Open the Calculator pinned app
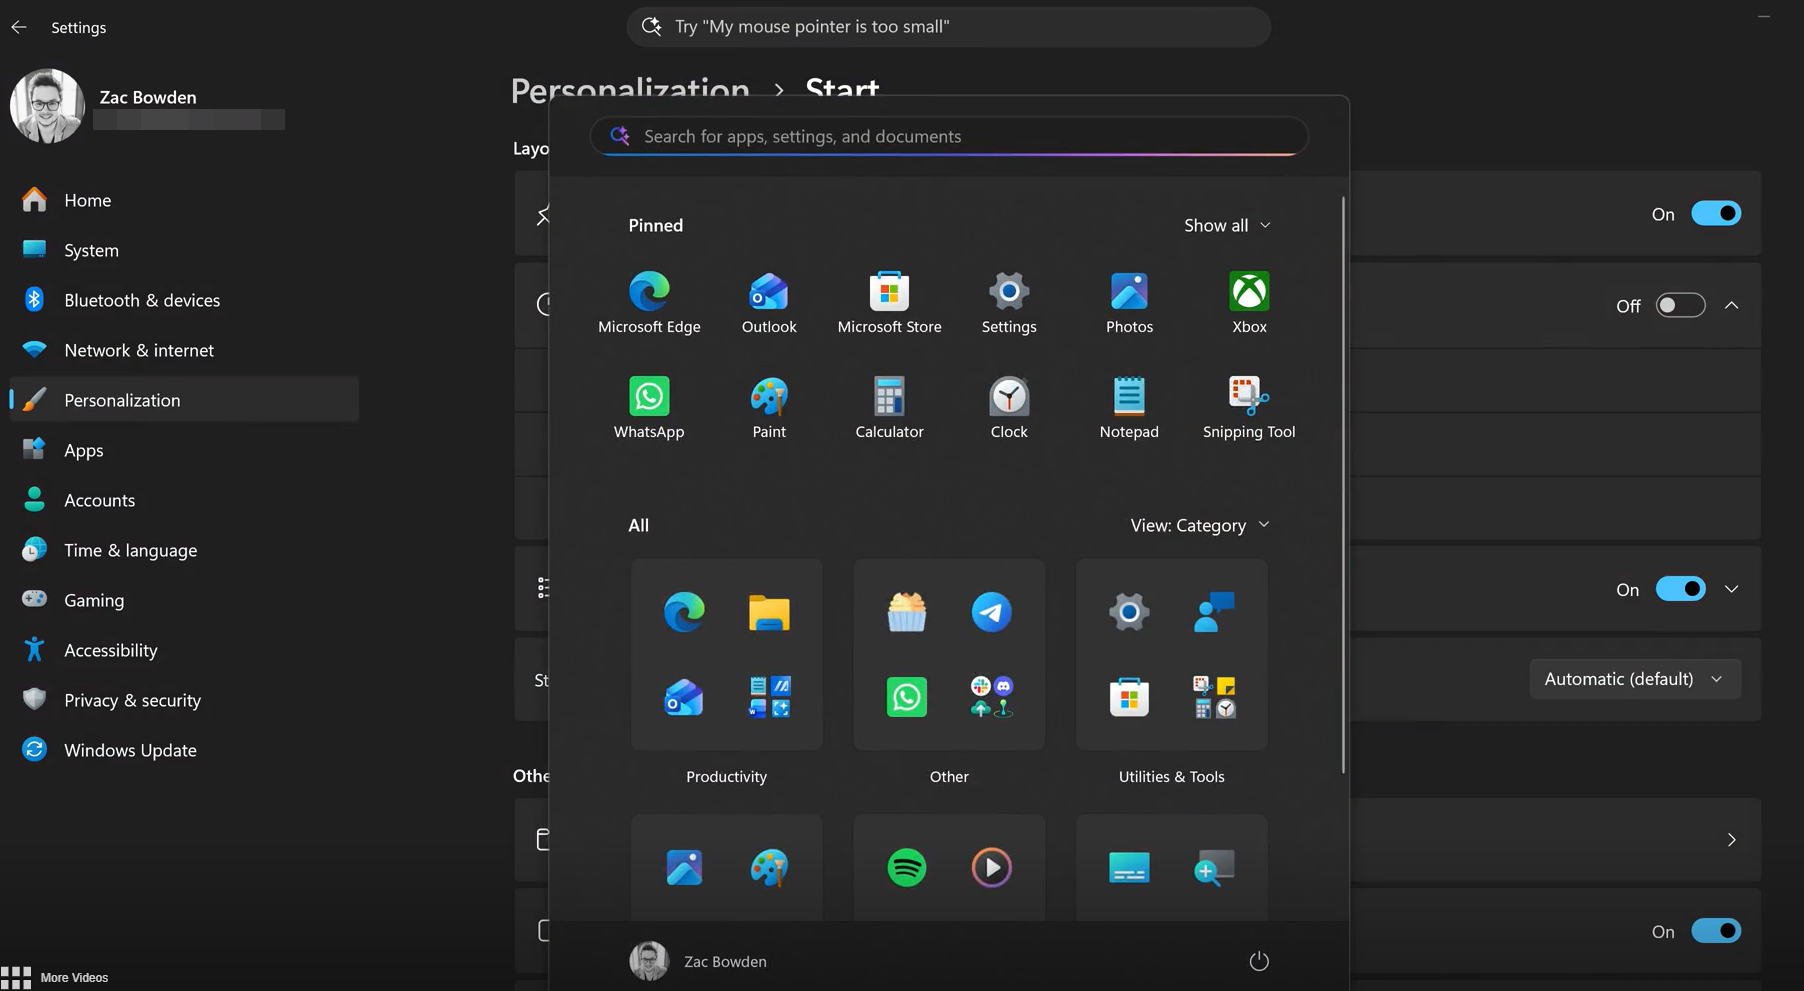 [889, 408]
